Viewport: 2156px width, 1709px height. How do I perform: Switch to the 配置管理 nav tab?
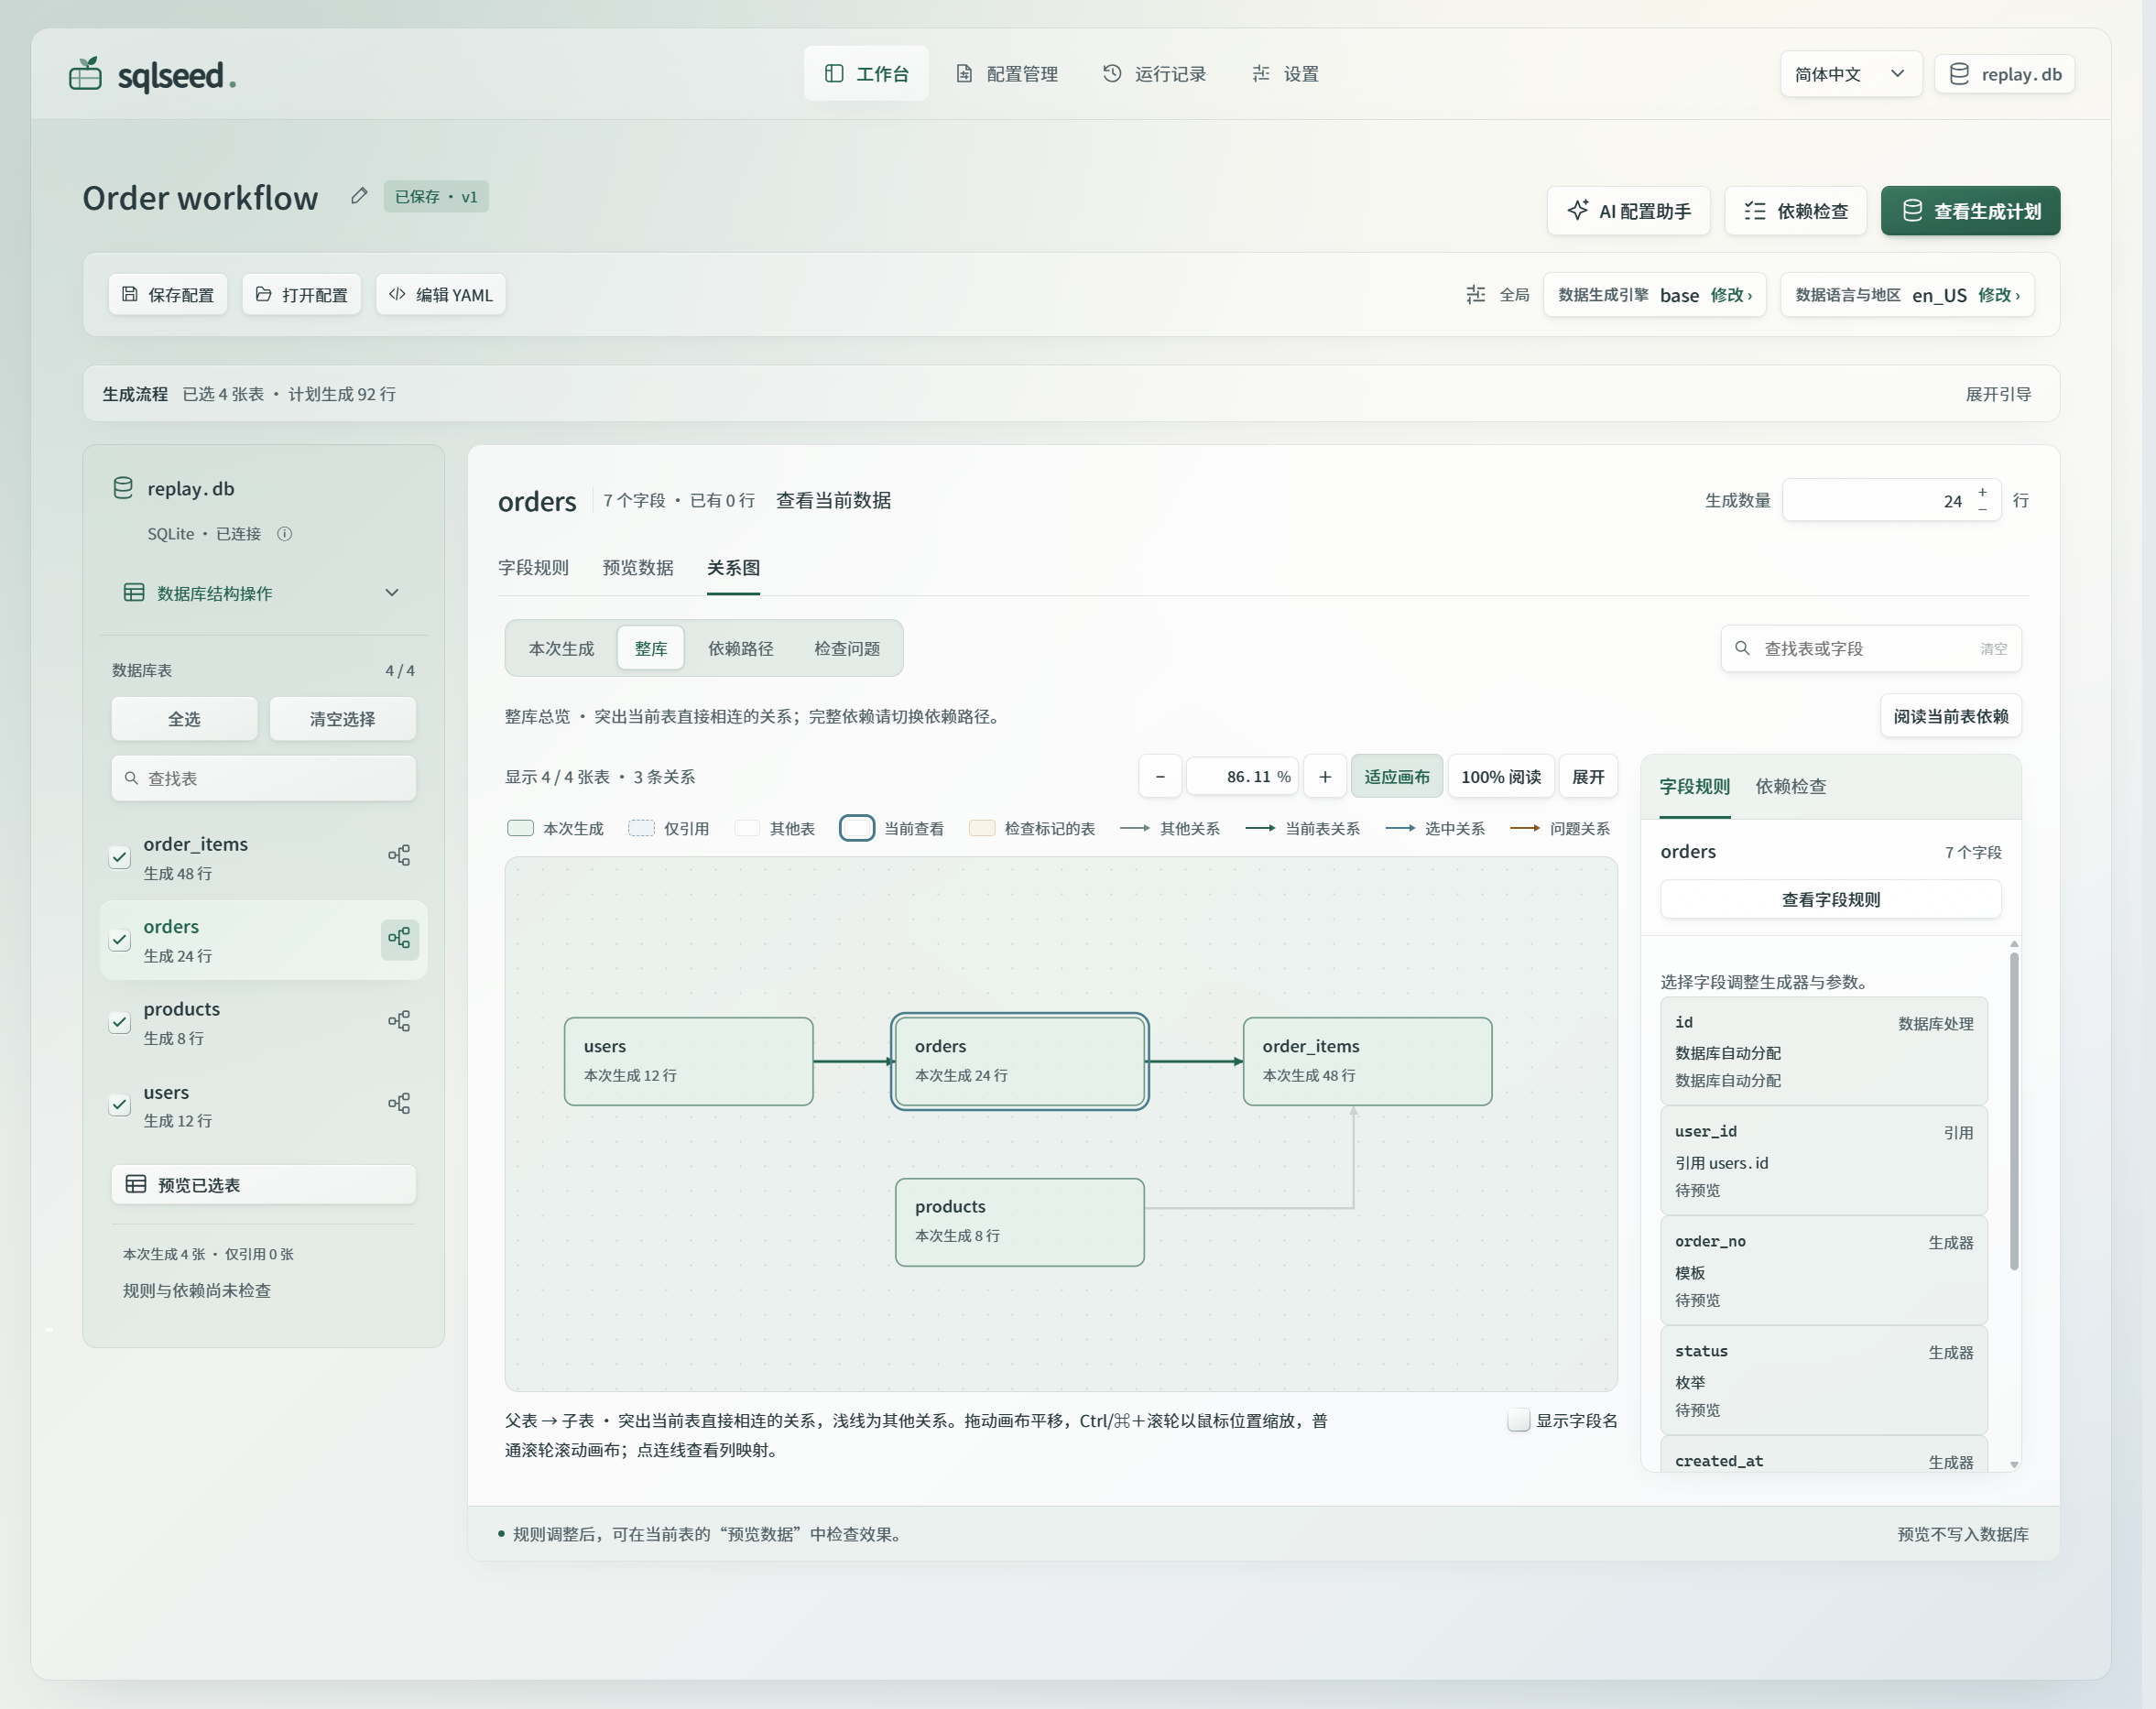1007,74
